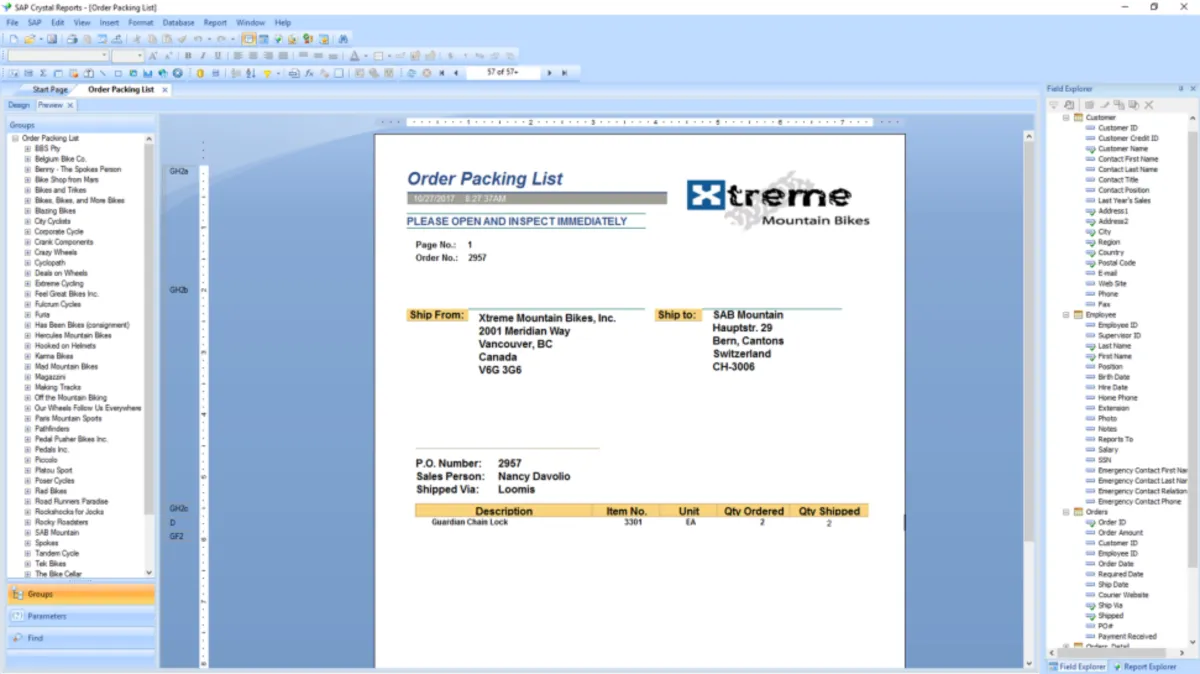1200x674 pixels.
Task: Collapse the Orders table in Field Explorer
Action: (x=1066, y=511)
